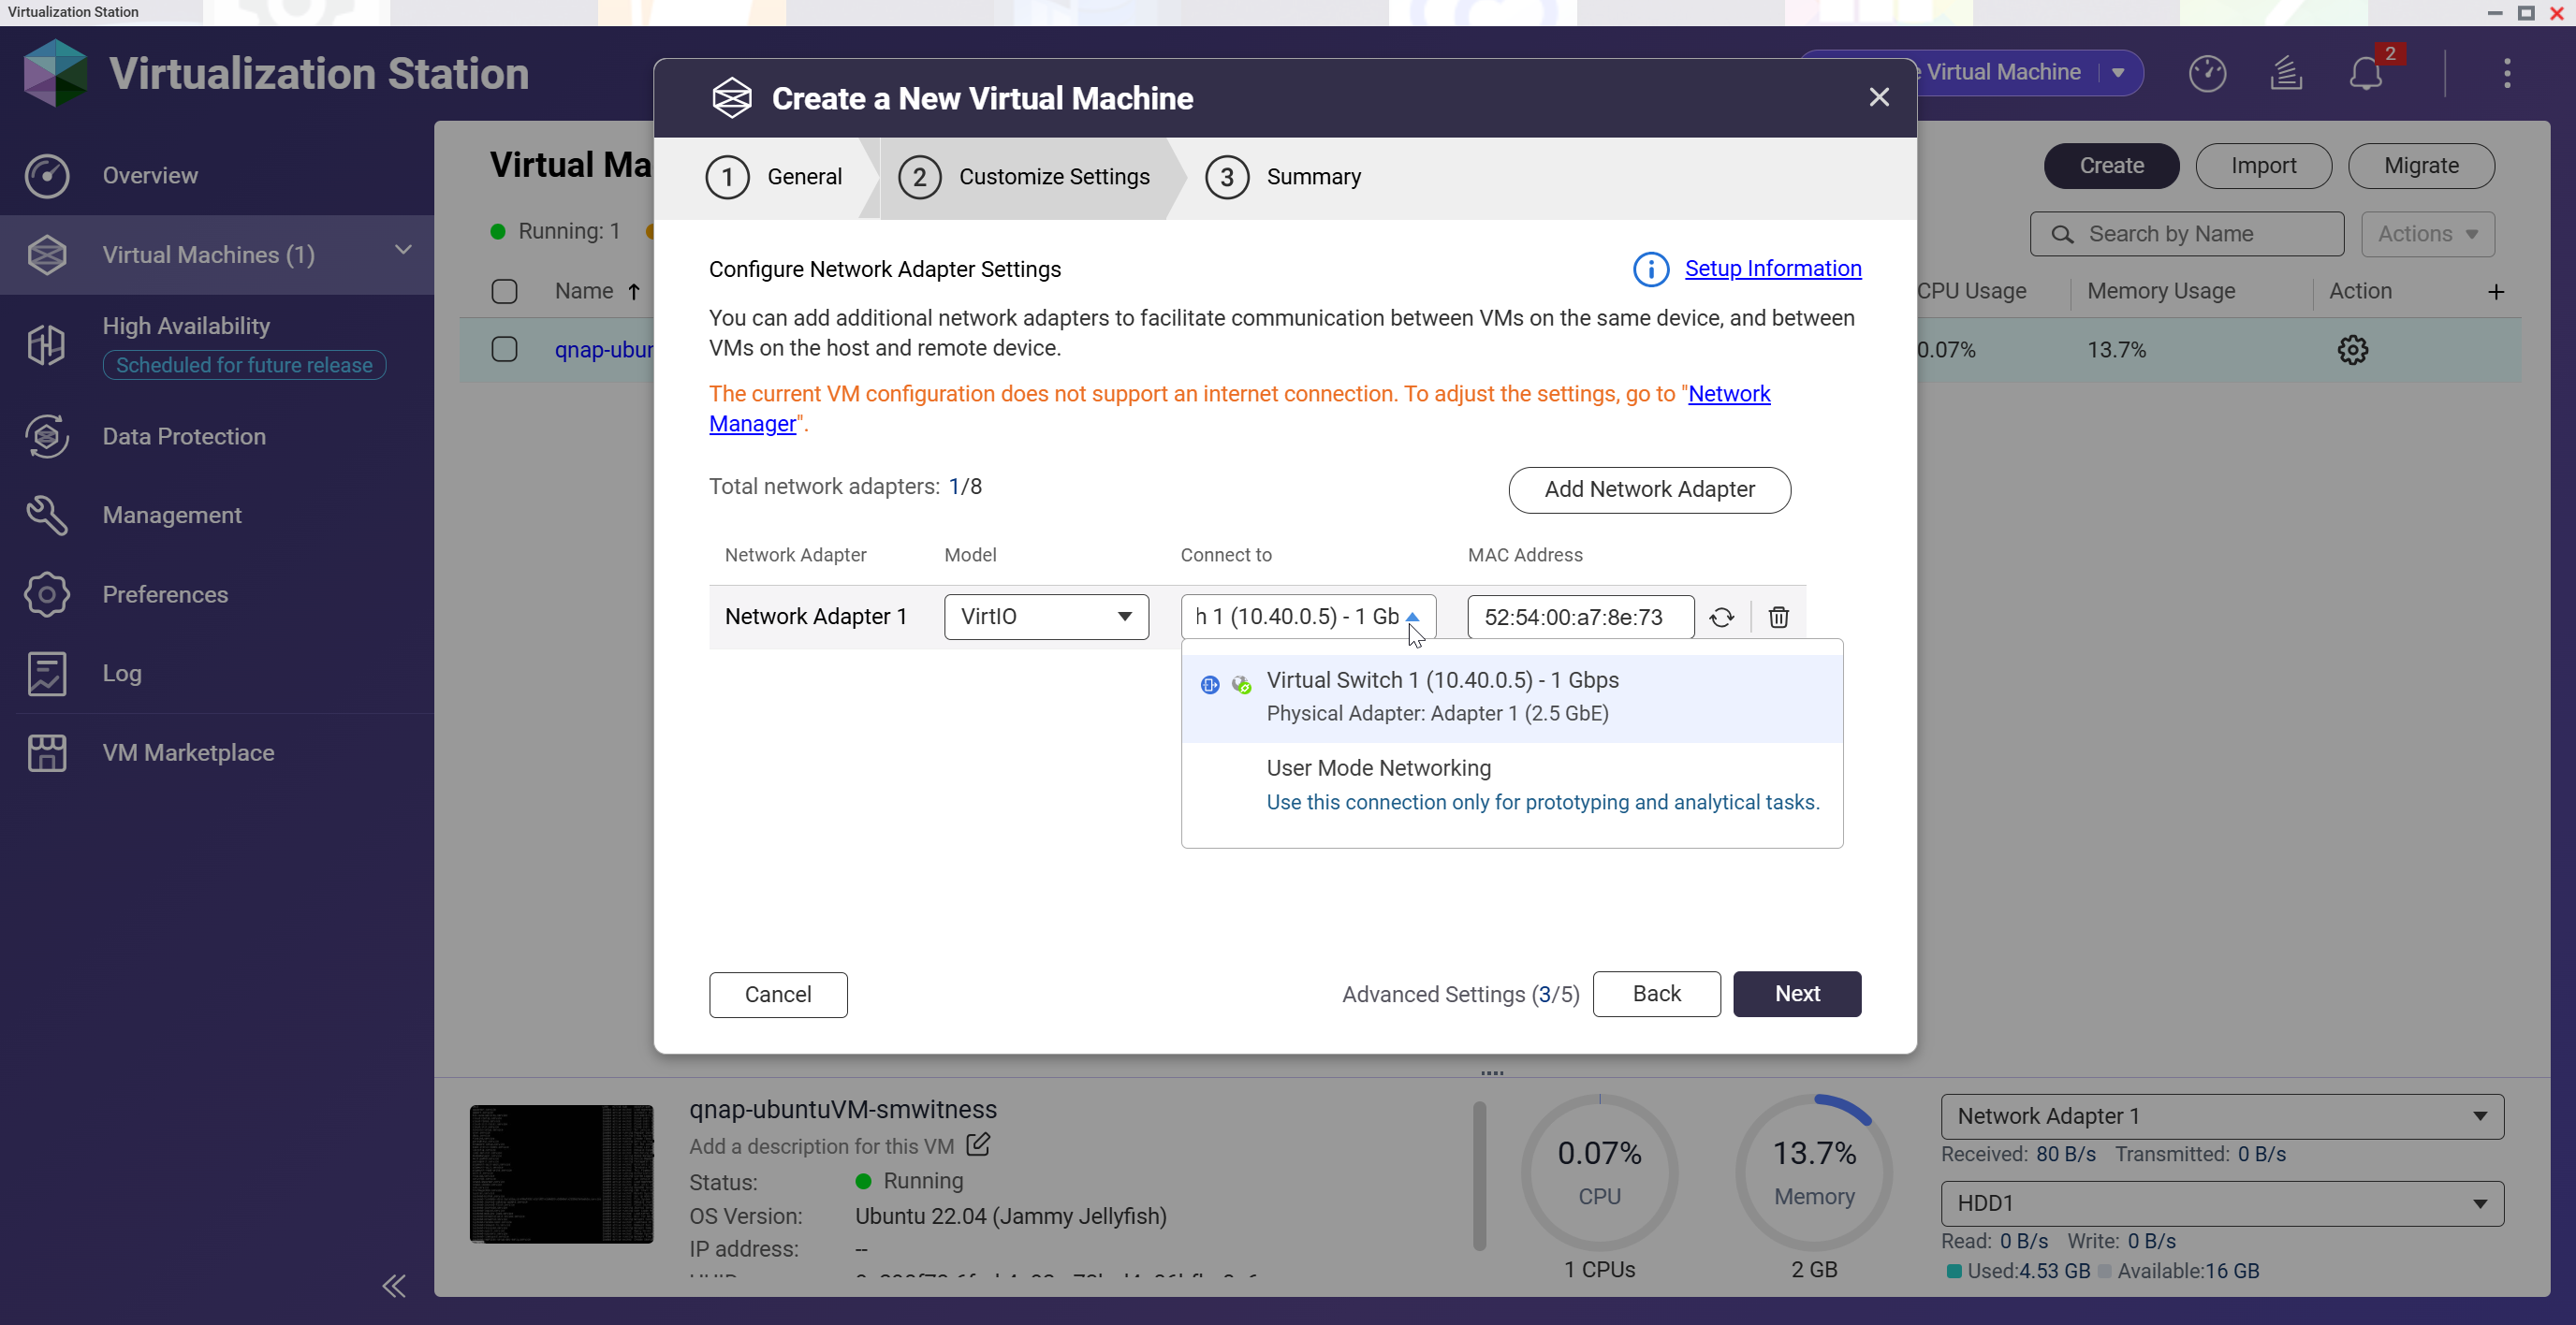Regenerate MAC address with refresh icon

click(x=1721, y=617)
